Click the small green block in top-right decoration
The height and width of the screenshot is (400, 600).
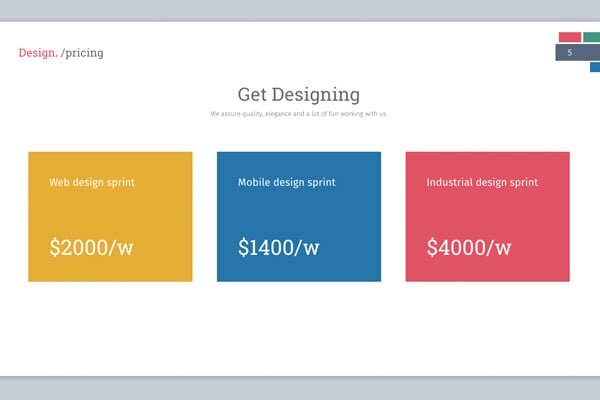tap(592, 37)
